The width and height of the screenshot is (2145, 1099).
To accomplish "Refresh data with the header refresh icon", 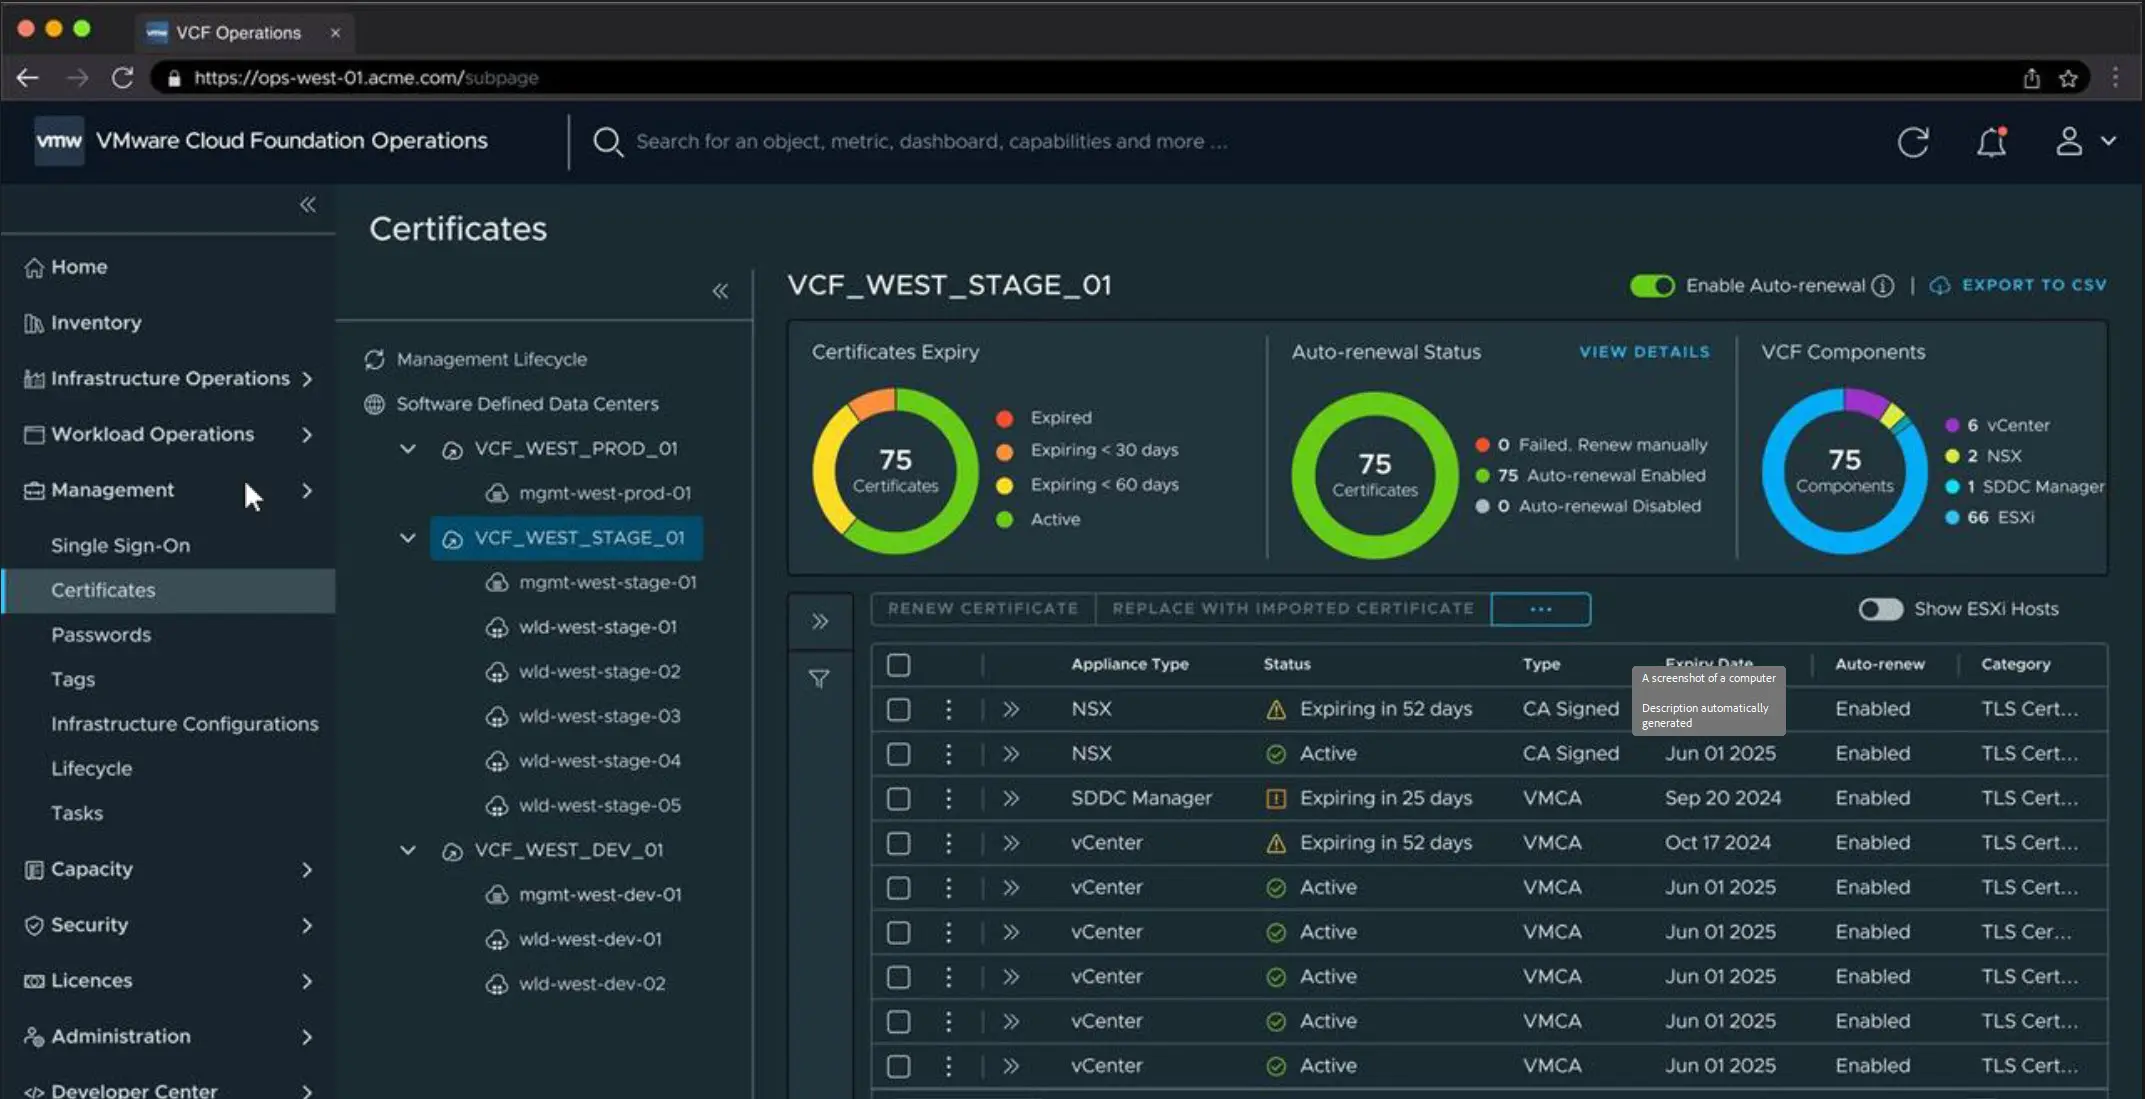I will (1913, 142).
